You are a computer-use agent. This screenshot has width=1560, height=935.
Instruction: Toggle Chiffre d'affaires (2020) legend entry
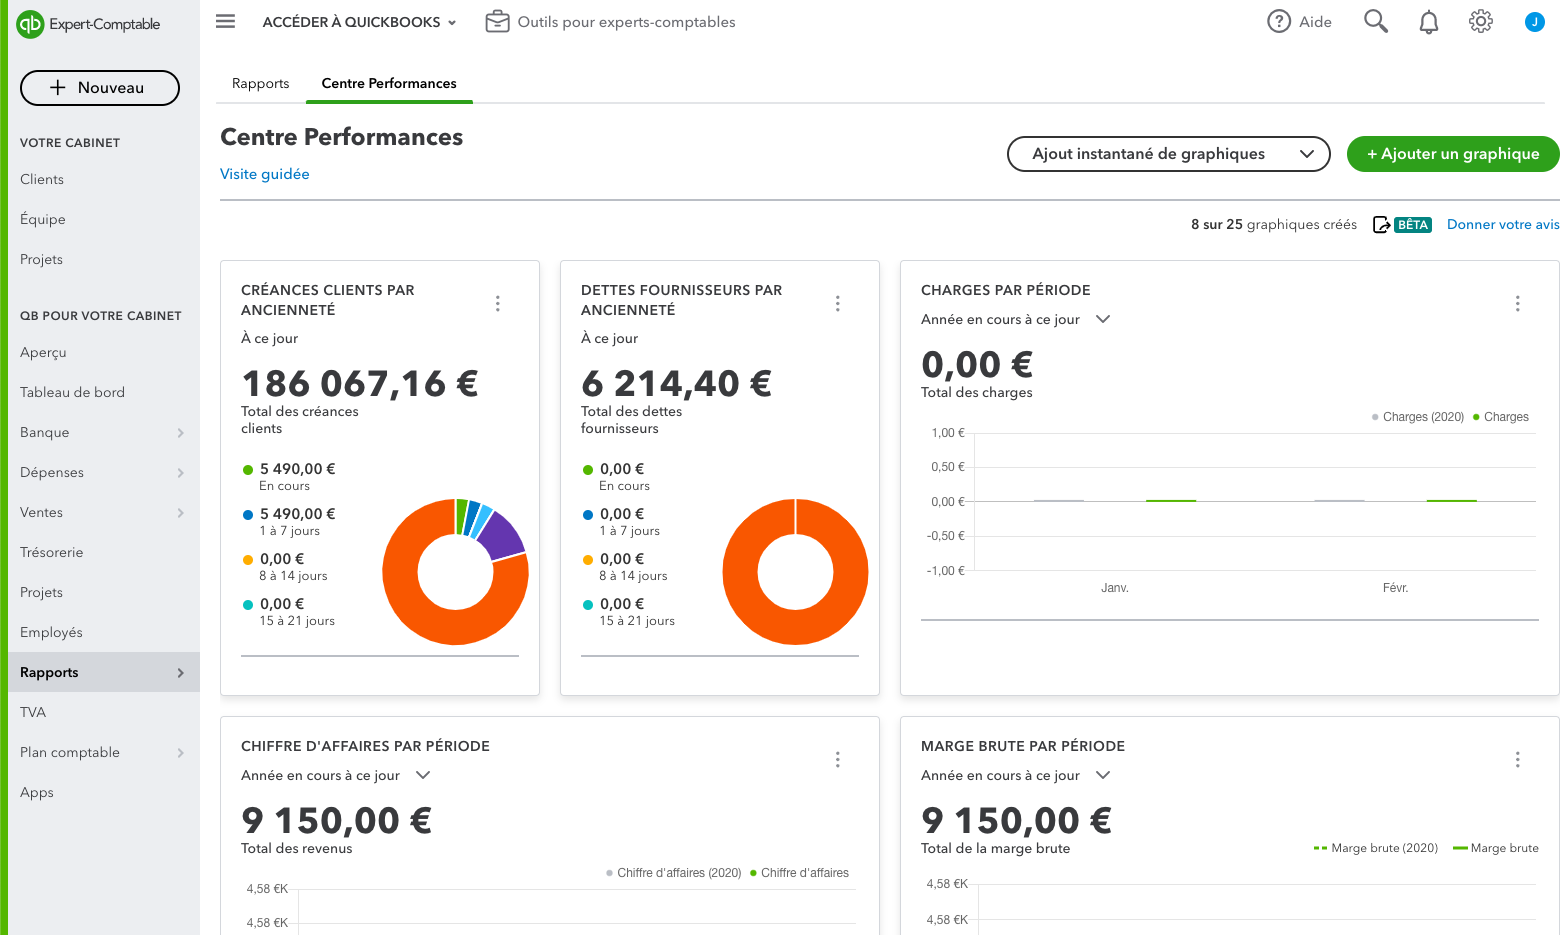click(674, 873)
